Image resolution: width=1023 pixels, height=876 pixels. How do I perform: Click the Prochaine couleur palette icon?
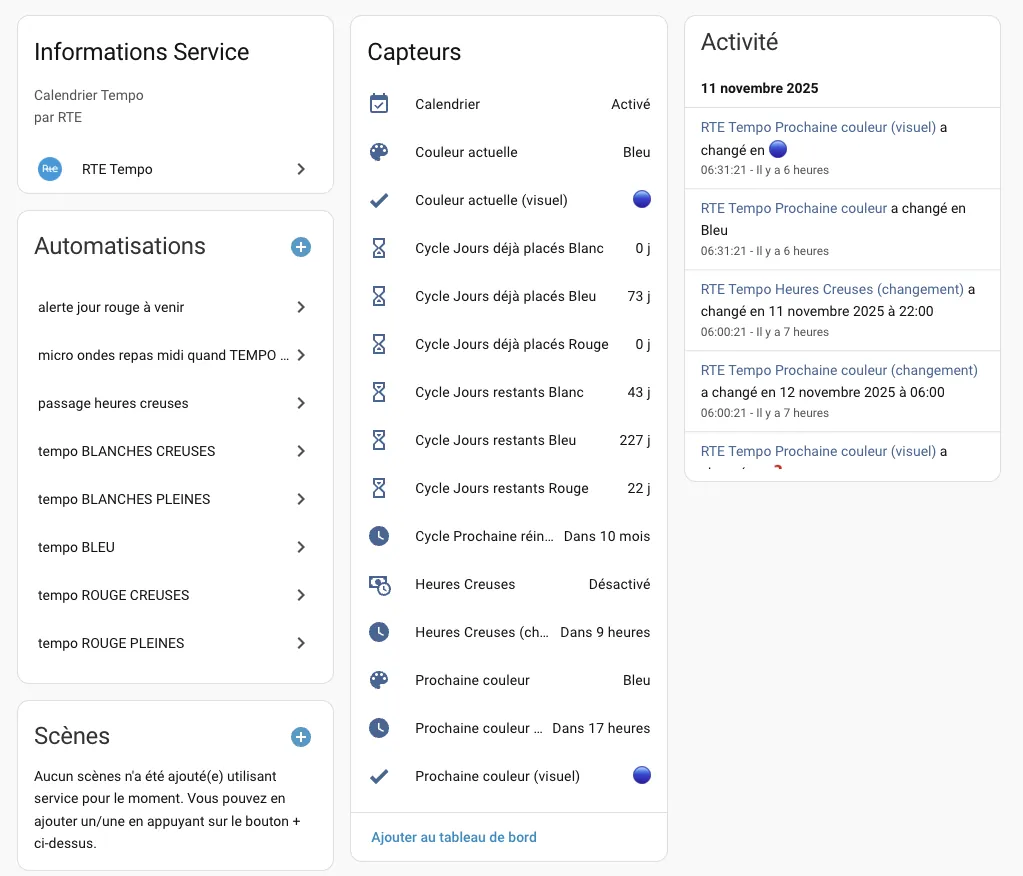(379, 680)
